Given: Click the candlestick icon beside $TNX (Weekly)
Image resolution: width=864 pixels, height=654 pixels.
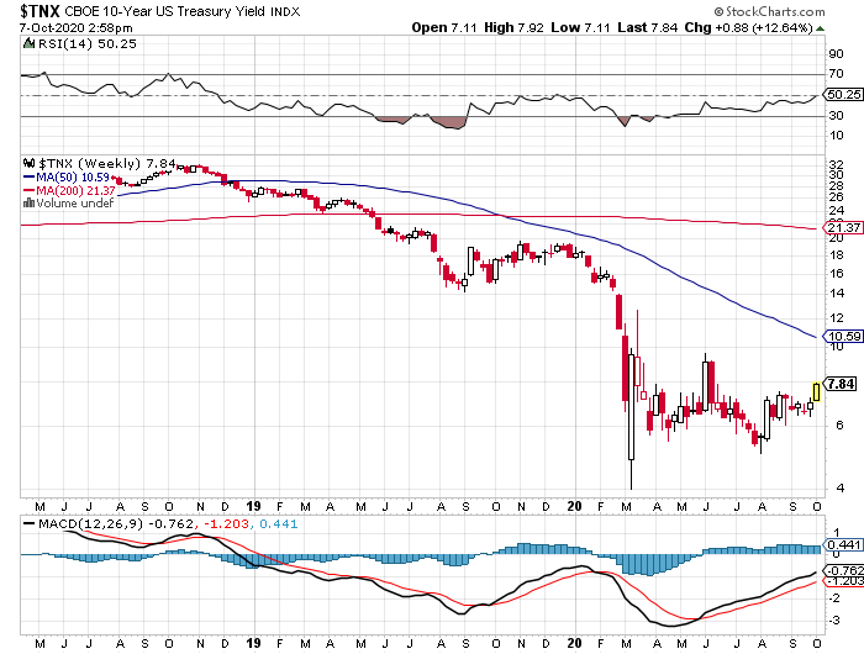Looking at the screenshot, I should point(28,163).
